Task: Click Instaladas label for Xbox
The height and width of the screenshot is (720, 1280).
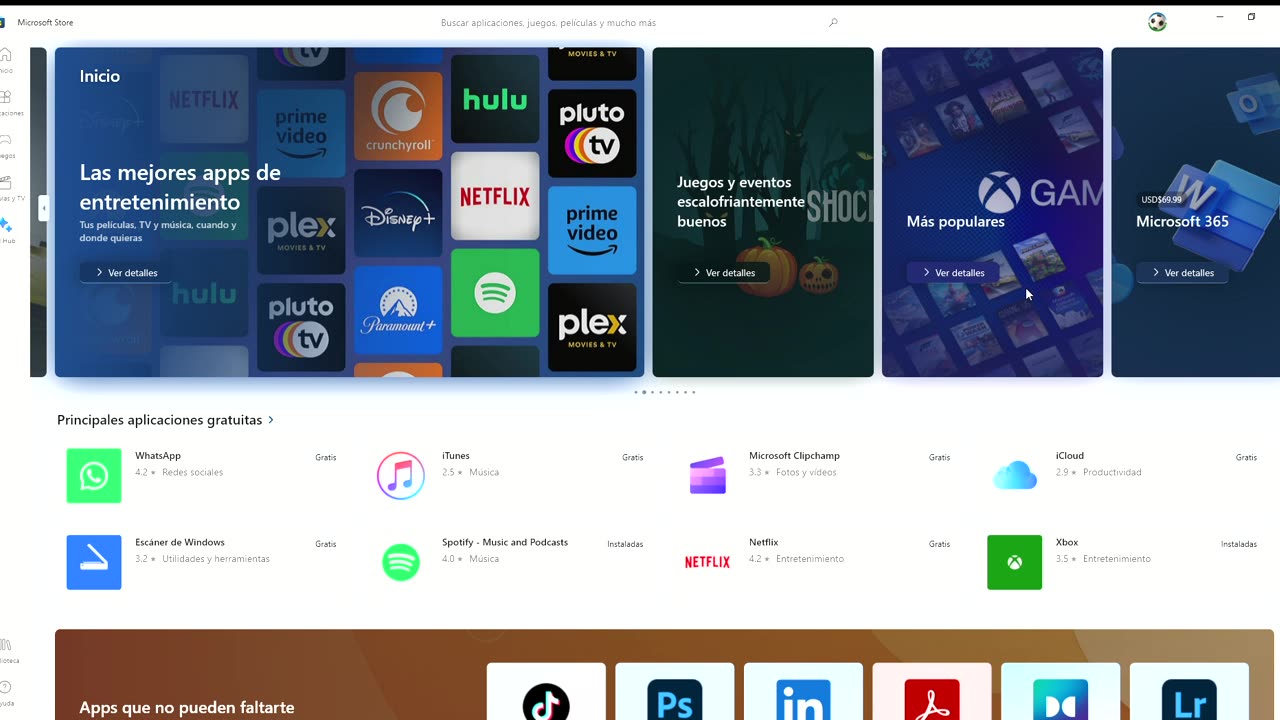Action: (x=1239, y=545)
